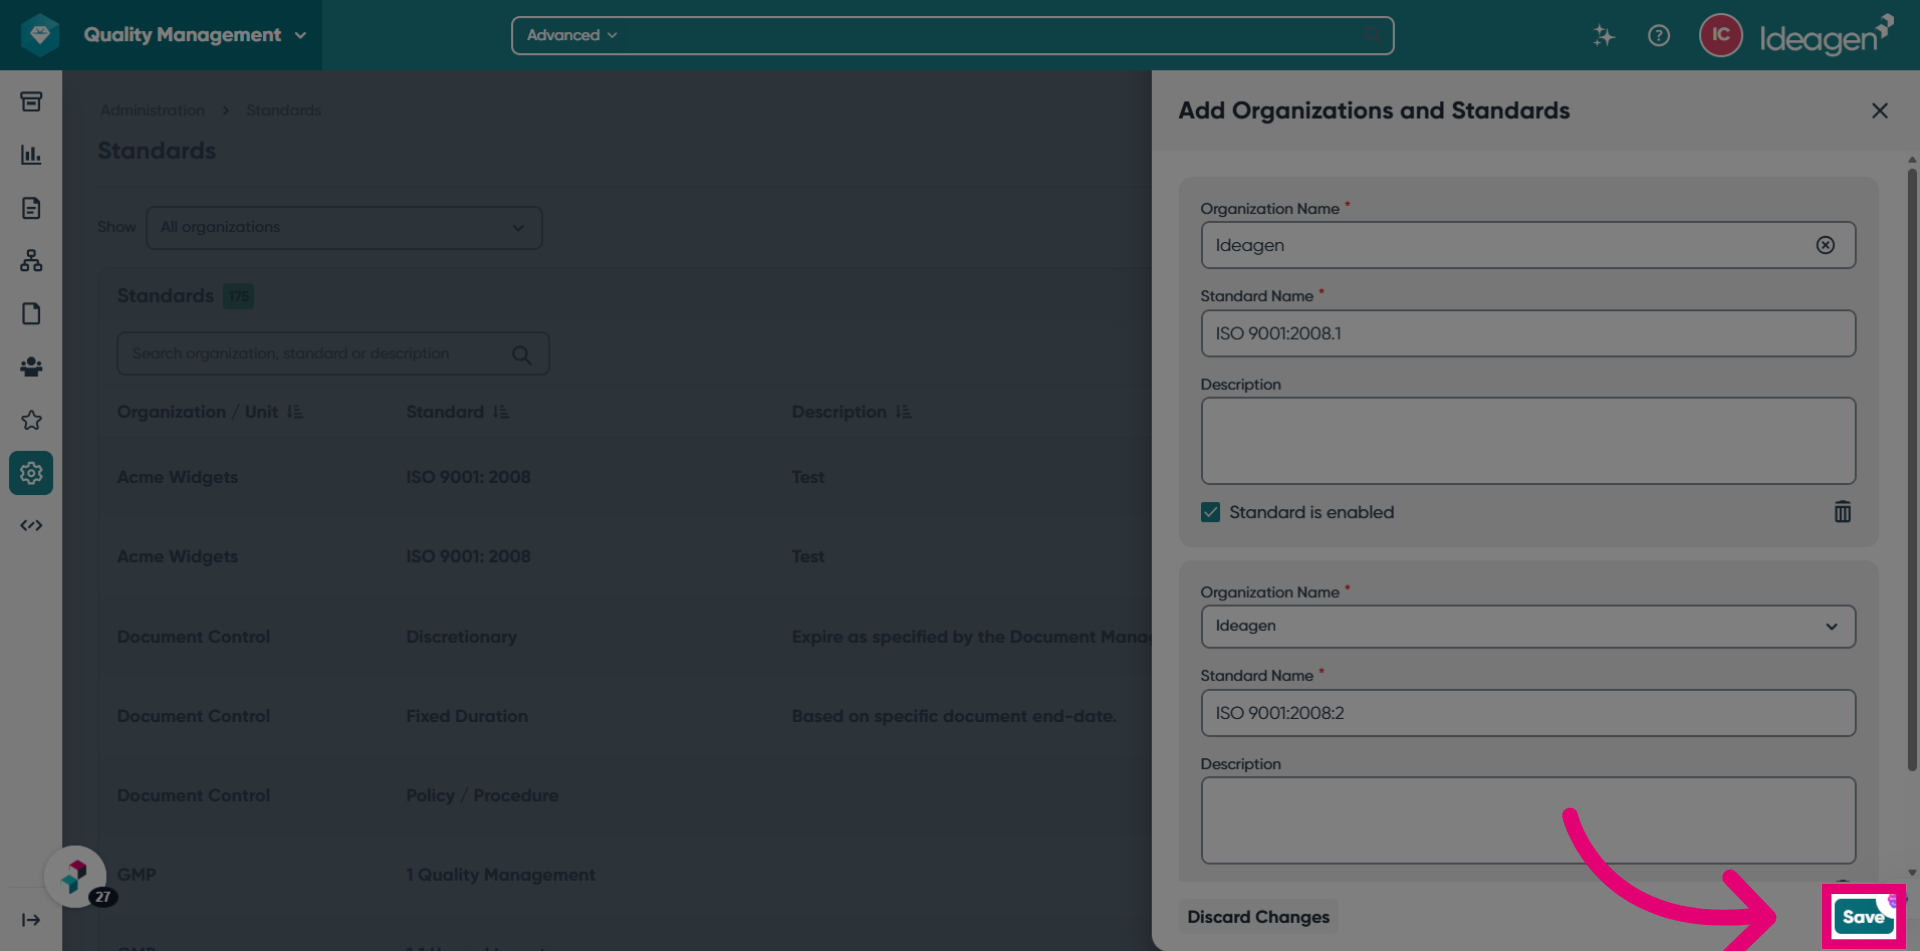1920x951 pixels.
Task: Select the Discretionary standard cell
Action: pyautogui.click(x=461, y=637)
